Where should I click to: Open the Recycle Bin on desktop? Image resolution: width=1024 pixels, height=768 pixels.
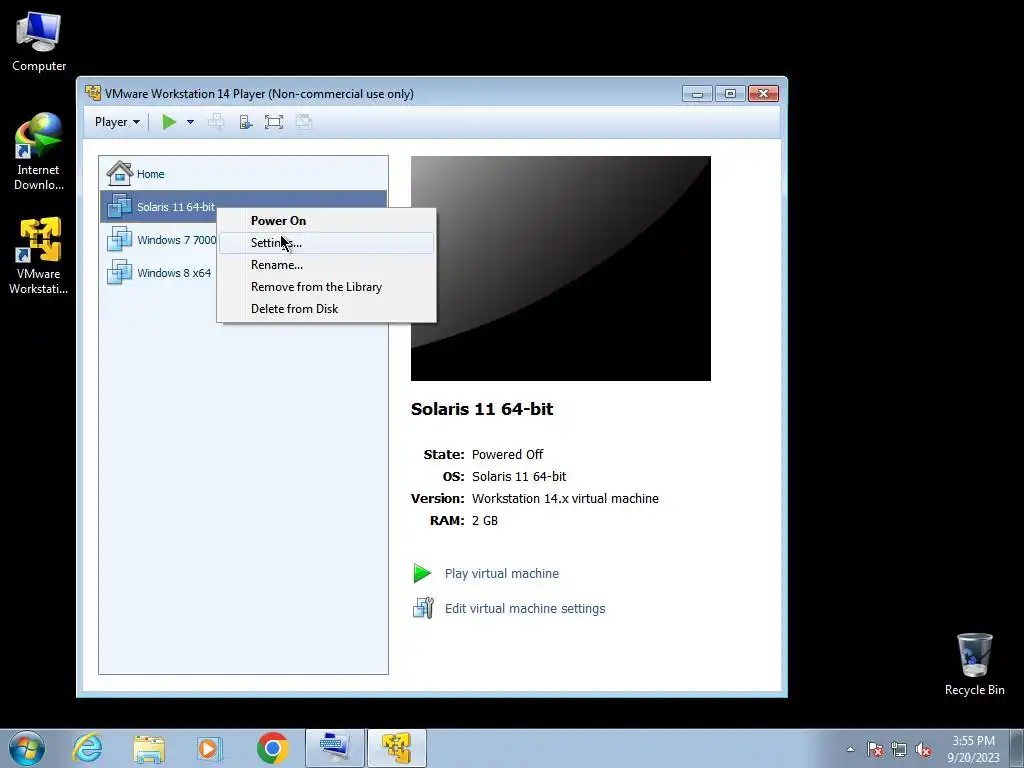point(974,664)
